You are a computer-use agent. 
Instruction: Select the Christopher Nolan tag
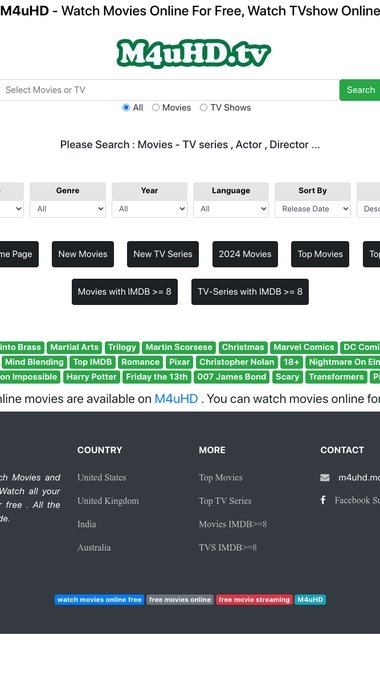point(237,362)
